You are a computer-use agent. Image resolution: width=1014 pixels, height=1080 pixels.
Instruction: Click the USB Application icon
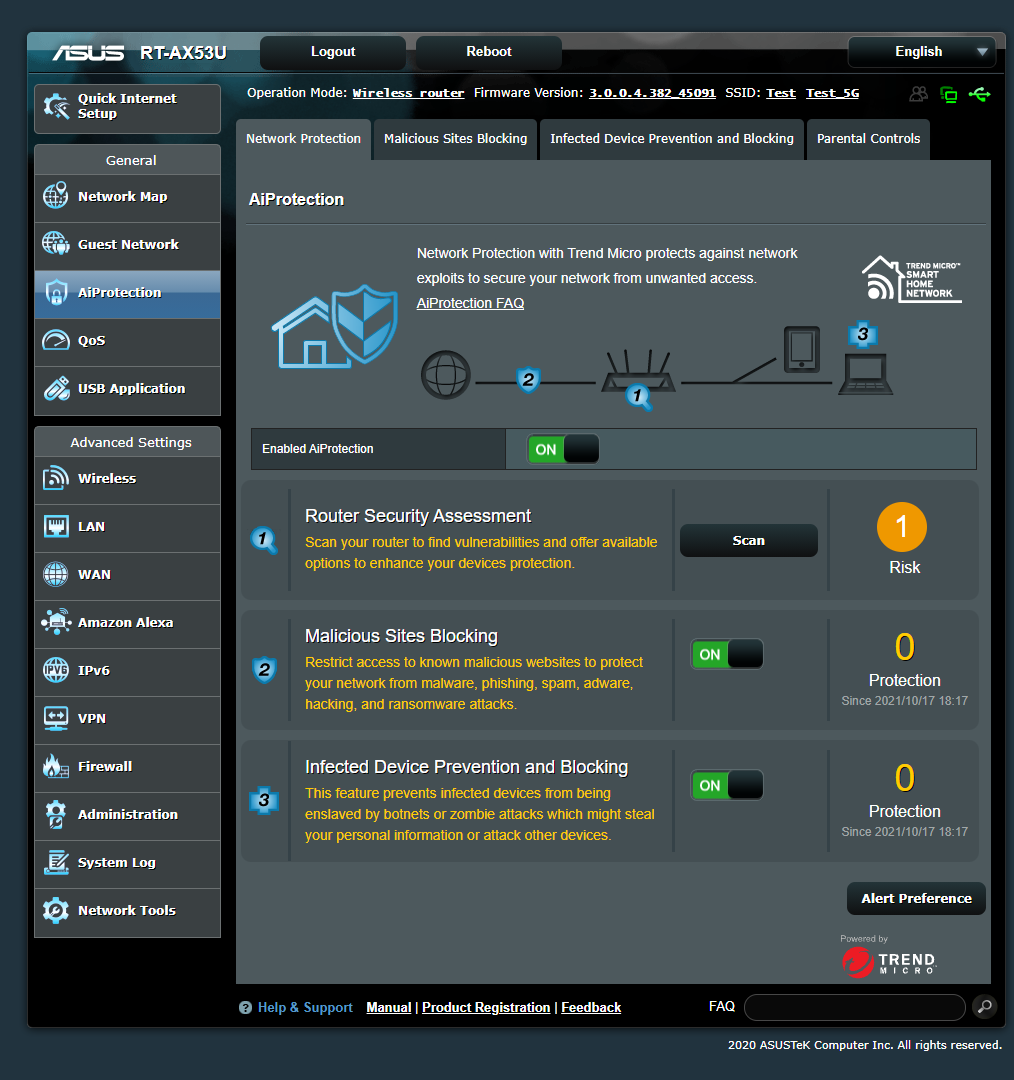56,388
